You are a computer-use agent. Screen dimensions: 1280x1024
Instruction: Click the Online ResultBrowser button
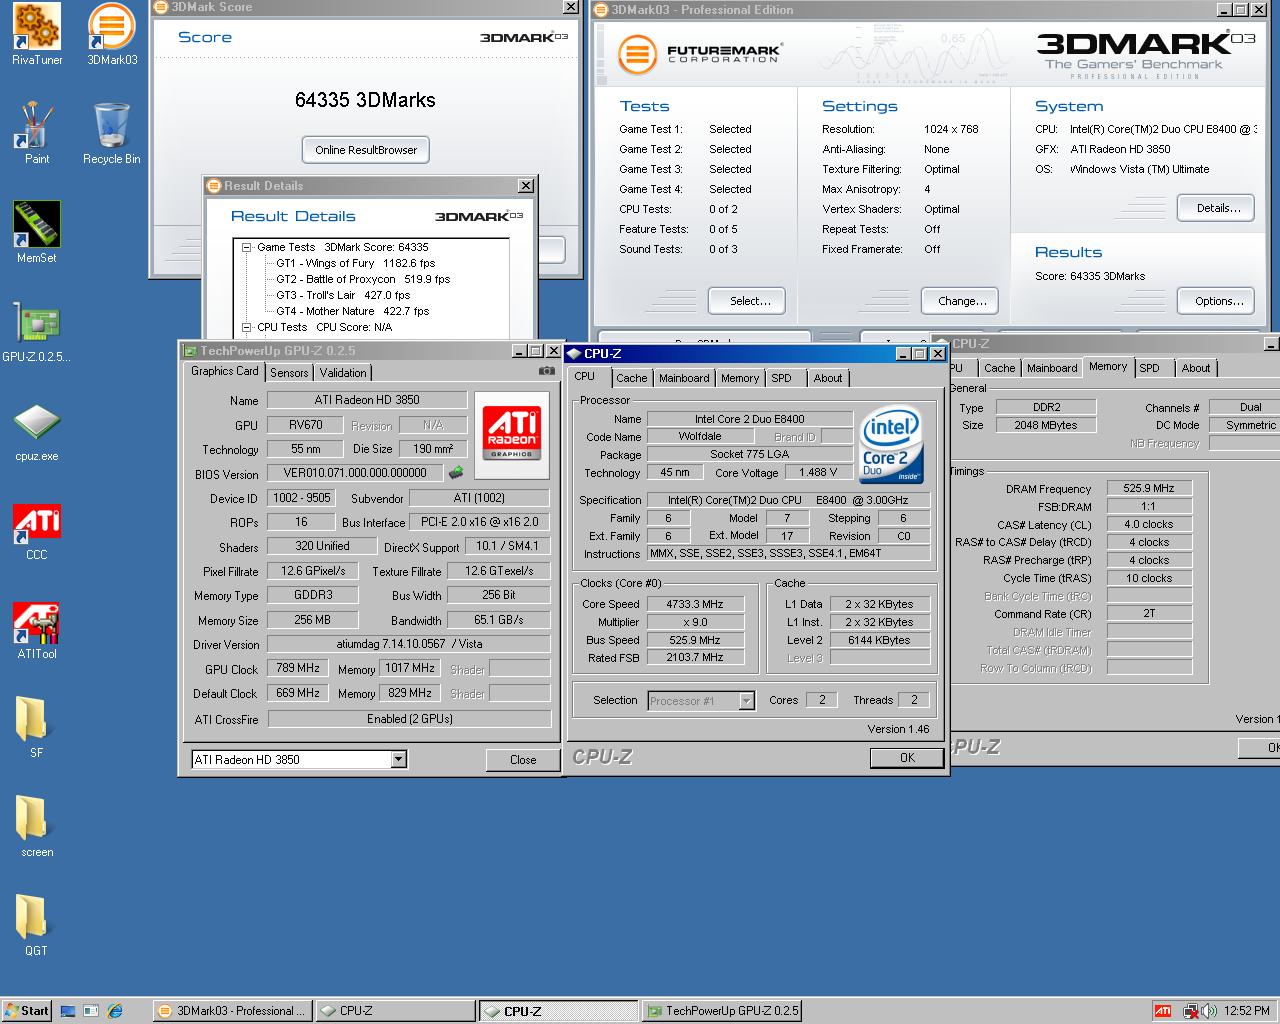[366, 150]
